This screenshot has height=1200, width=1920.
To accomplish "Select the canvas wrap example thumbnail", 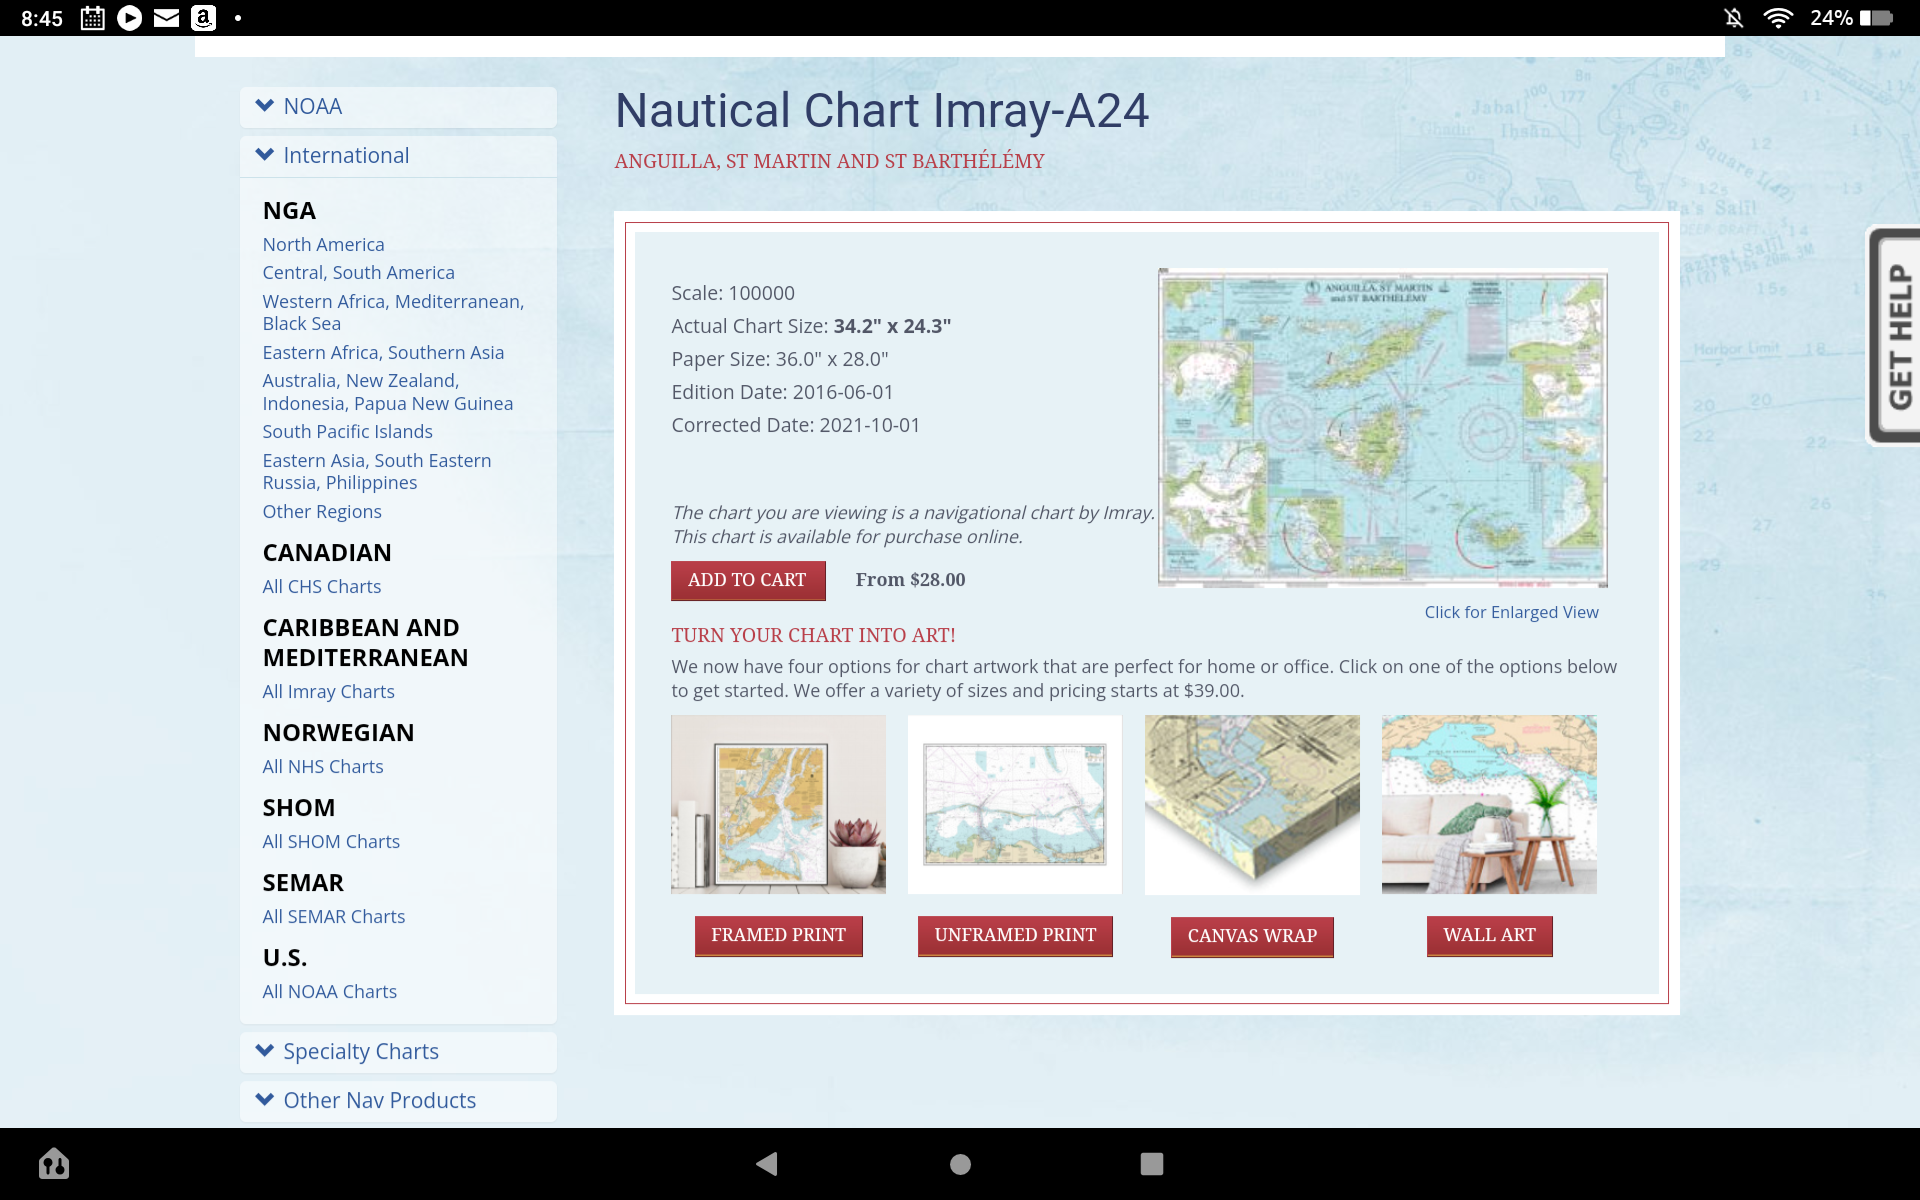I will click(1252, 804).
